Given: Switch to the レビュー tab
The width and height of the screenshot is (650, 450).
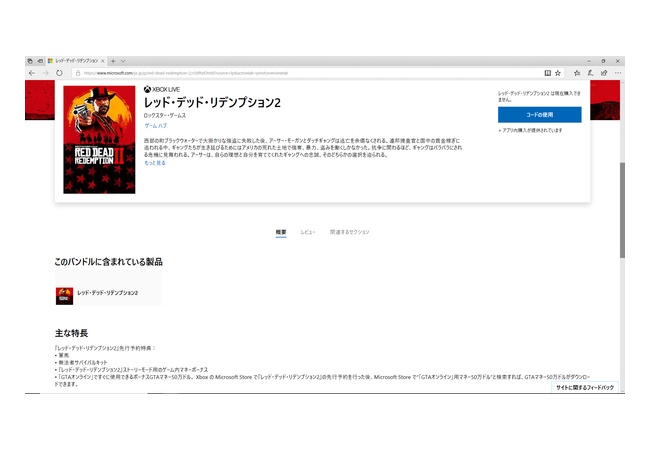Looking at the screenshot, I should pos(308,232).
